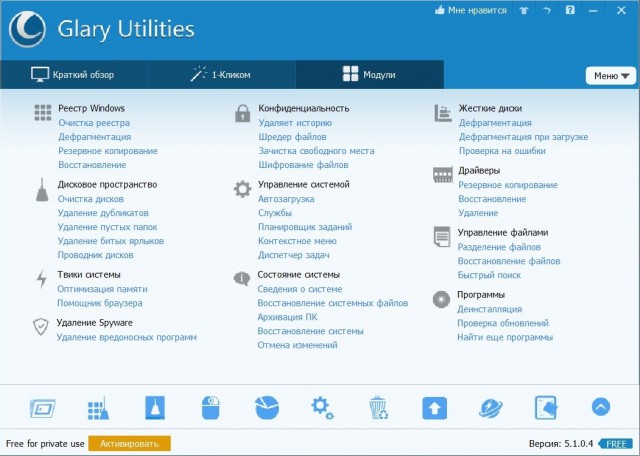
Task: Open Удаление битых ярлыков link
Action: (111, 241)
